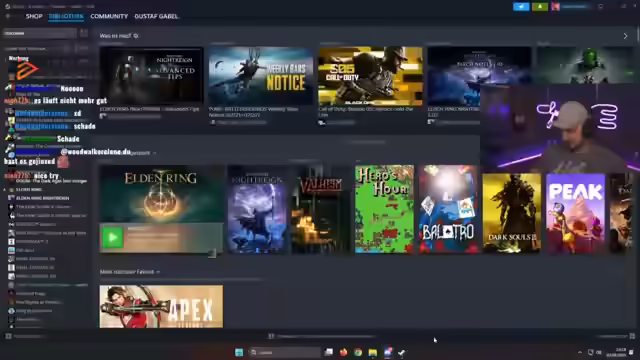Click the library search input field
The height and width of the screenshot is (360, 640).
(x=40, y=33)
